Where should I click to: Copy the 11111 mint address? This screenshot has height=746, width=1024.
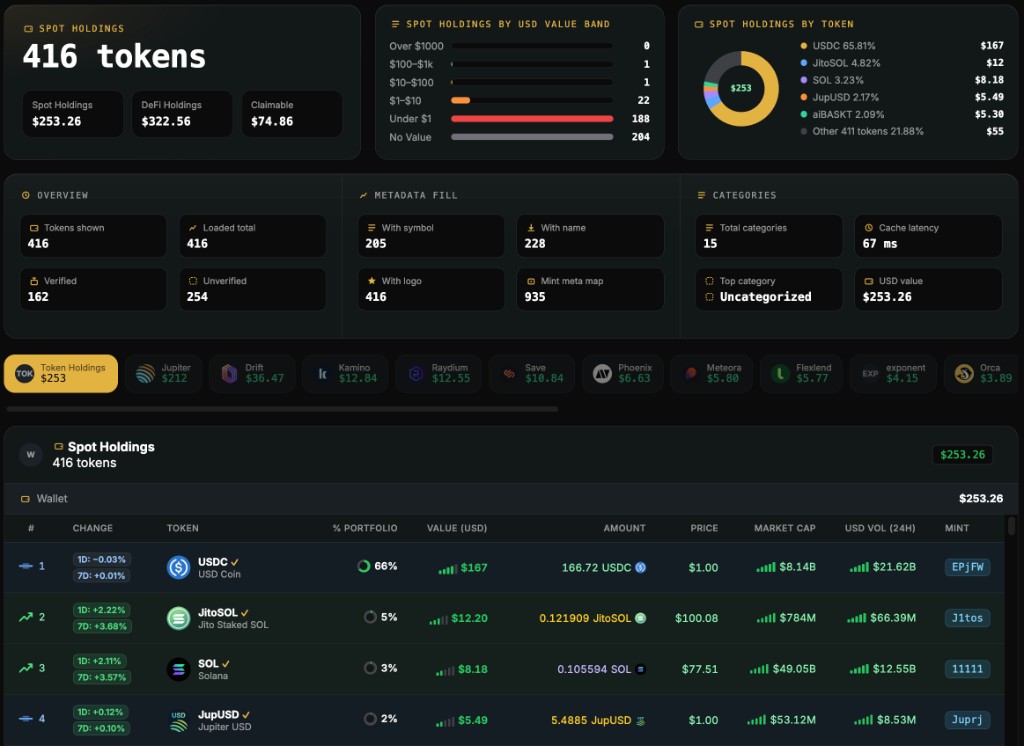click(967, 669)
